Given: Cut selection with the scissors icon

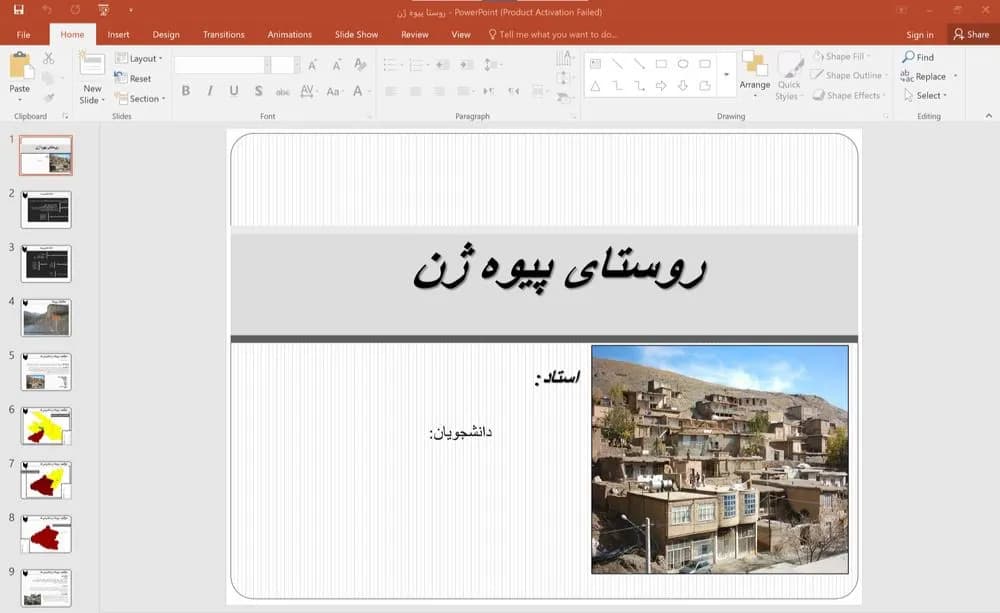Looking at the screenshot, I should (x=48, y=58).
